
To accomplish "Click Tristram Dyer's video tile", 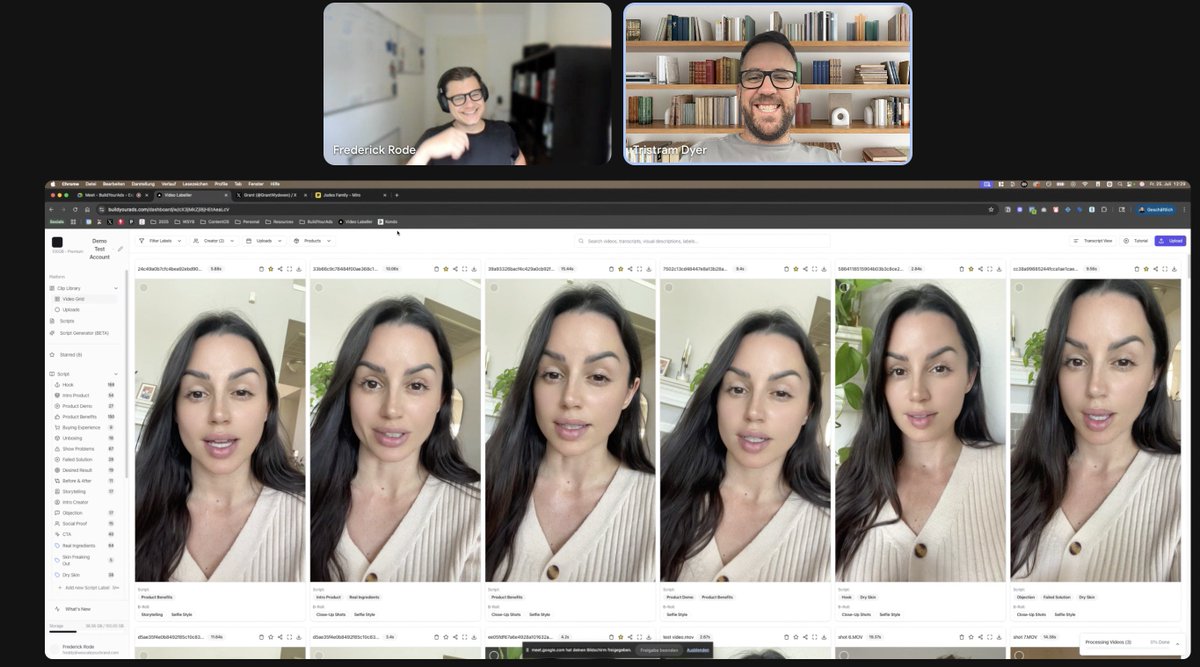I will click(x=768, y=83).
